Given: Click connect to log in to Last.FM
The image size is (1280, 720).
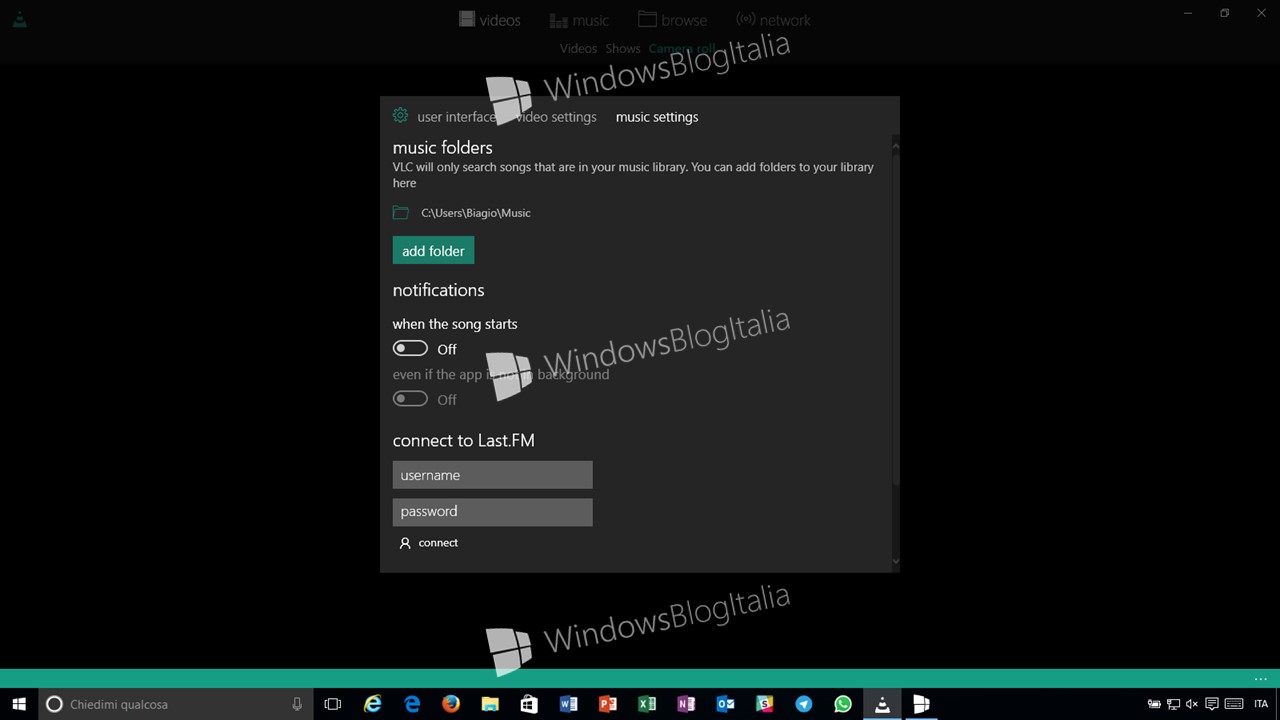Looking at the screenshot, I should (x=438, y=543).
